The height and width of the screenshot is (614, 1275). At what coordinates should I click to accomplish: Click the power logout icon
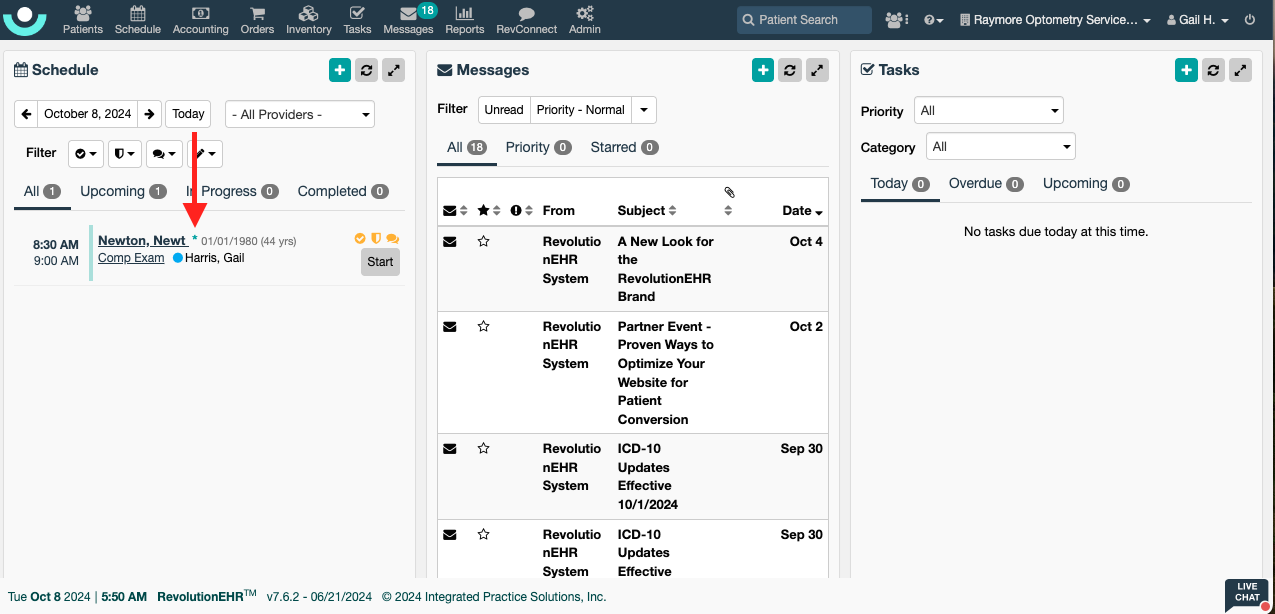(x=1250, y=20)
